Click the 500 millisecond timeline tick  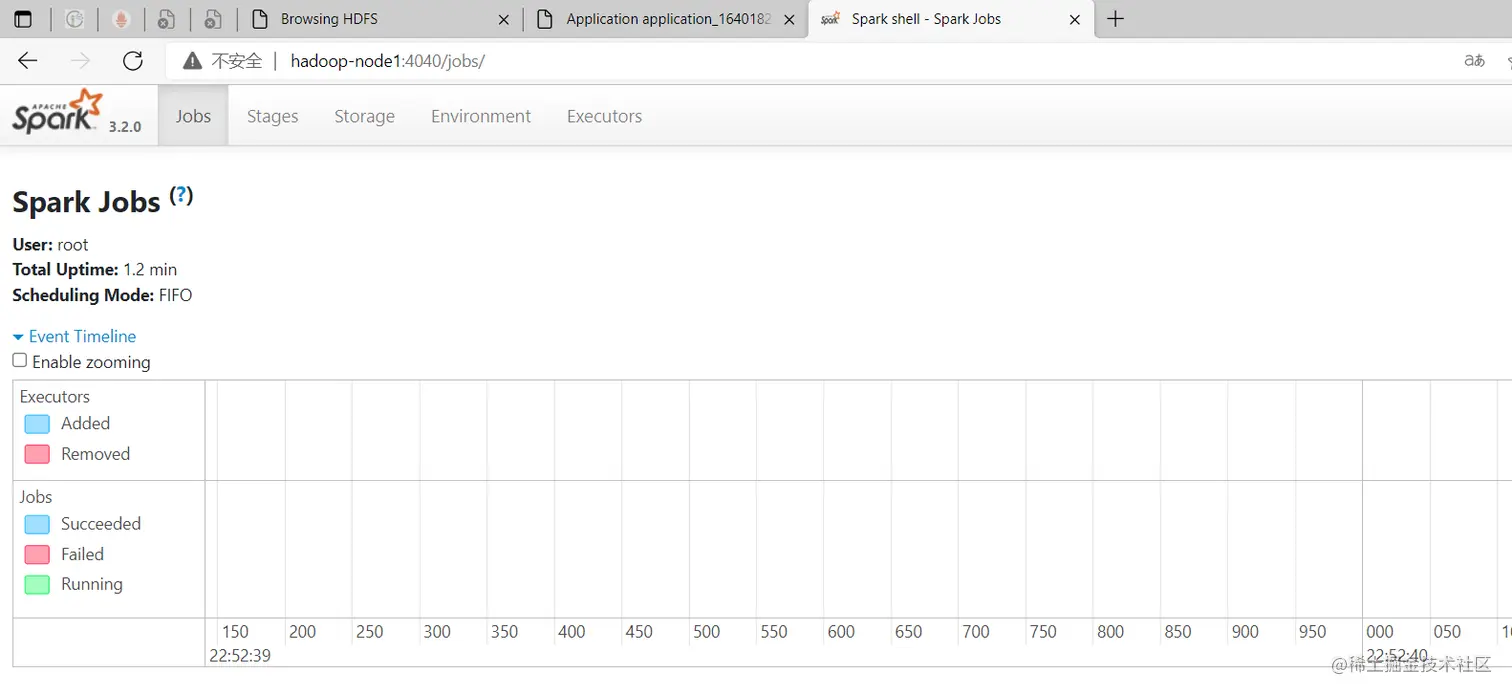click(x=706, y=632)
